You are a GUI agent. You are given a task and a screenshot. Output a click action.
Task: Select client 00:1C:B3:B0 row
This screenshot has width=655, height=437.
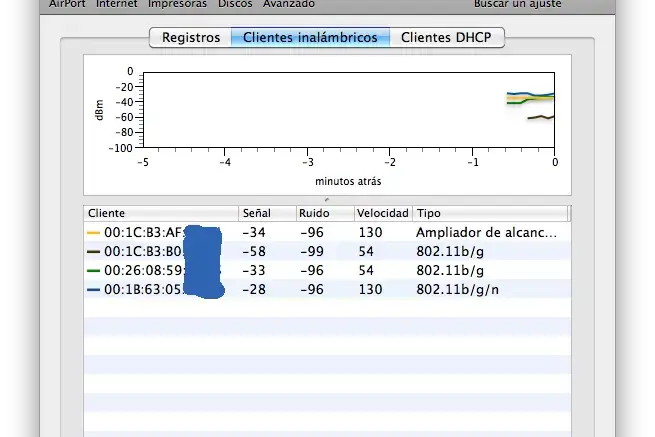coord(327,252)
